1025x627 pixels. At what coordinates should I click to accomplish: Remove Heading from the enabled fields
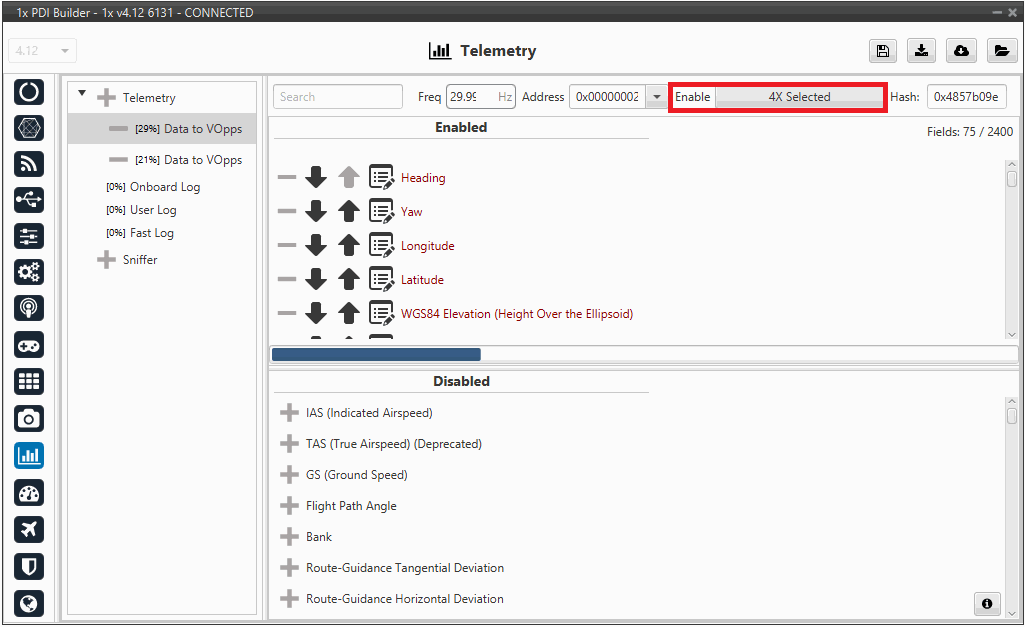(287, 178)
